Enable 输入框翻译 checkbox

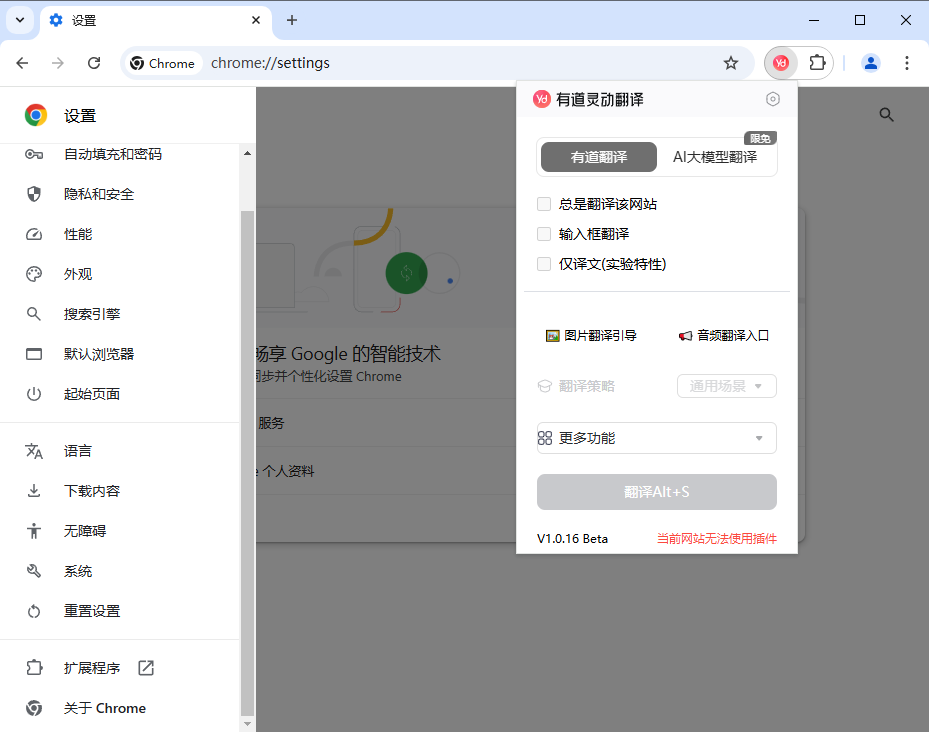pos(543,233)
